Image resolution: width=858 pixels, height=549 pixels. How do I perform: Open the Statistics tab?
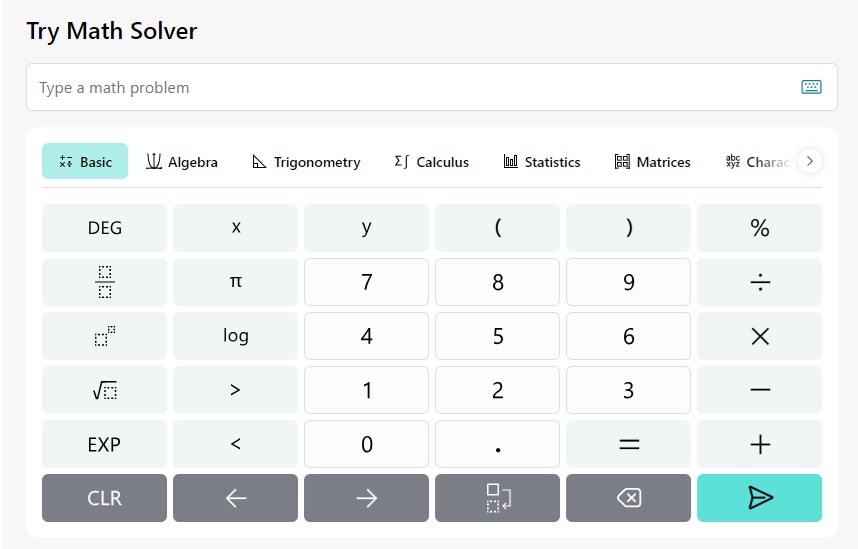click(x=542, y=161)
